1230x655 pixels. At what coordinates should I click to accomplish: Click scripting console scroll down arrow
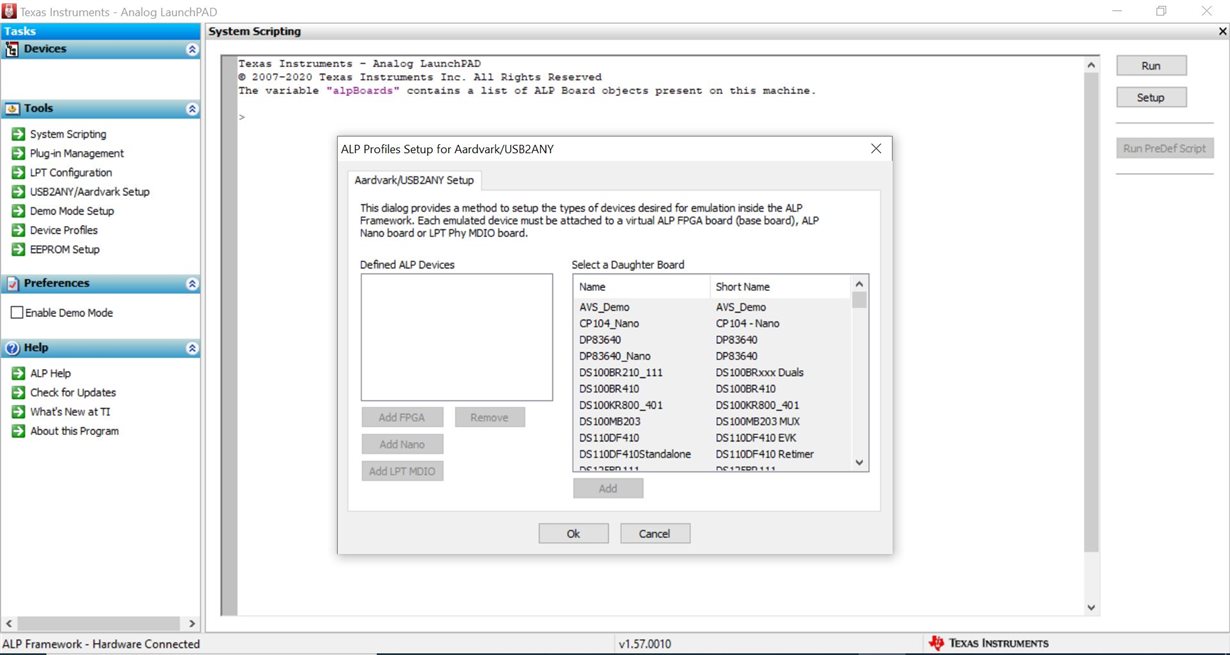pos(1091,607)
